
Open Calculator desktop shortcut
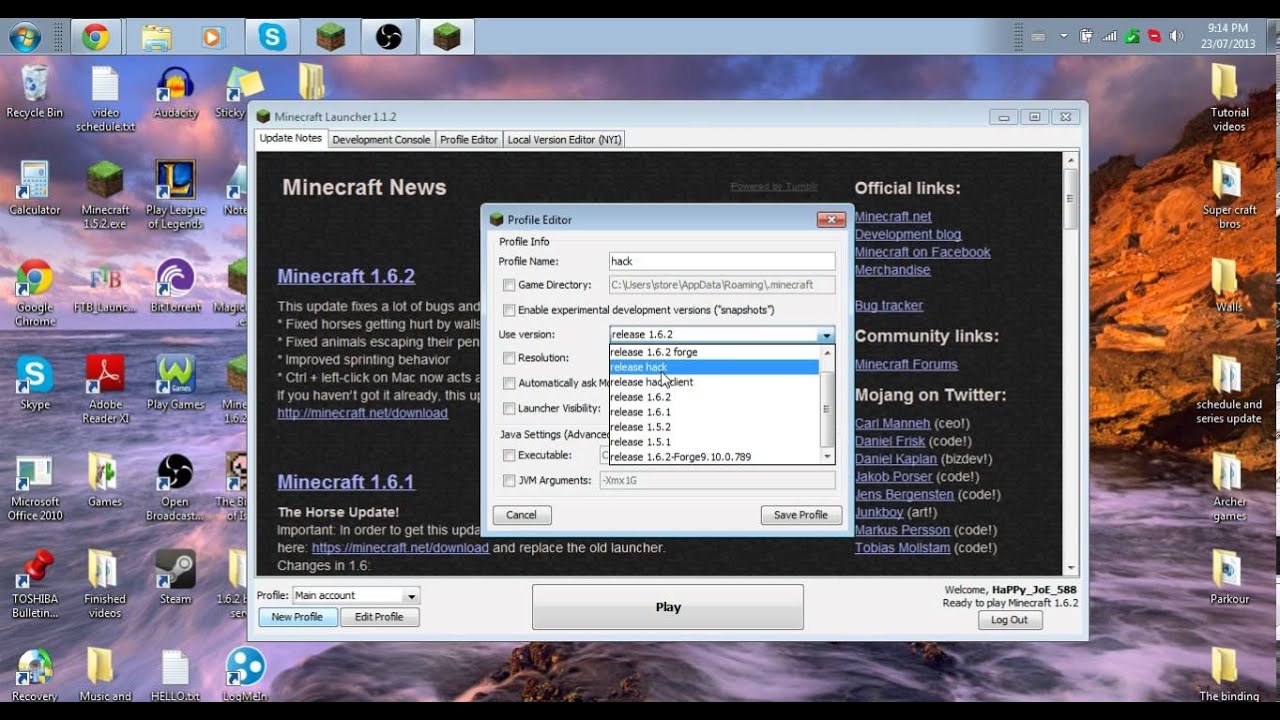[x=35, y=187]
